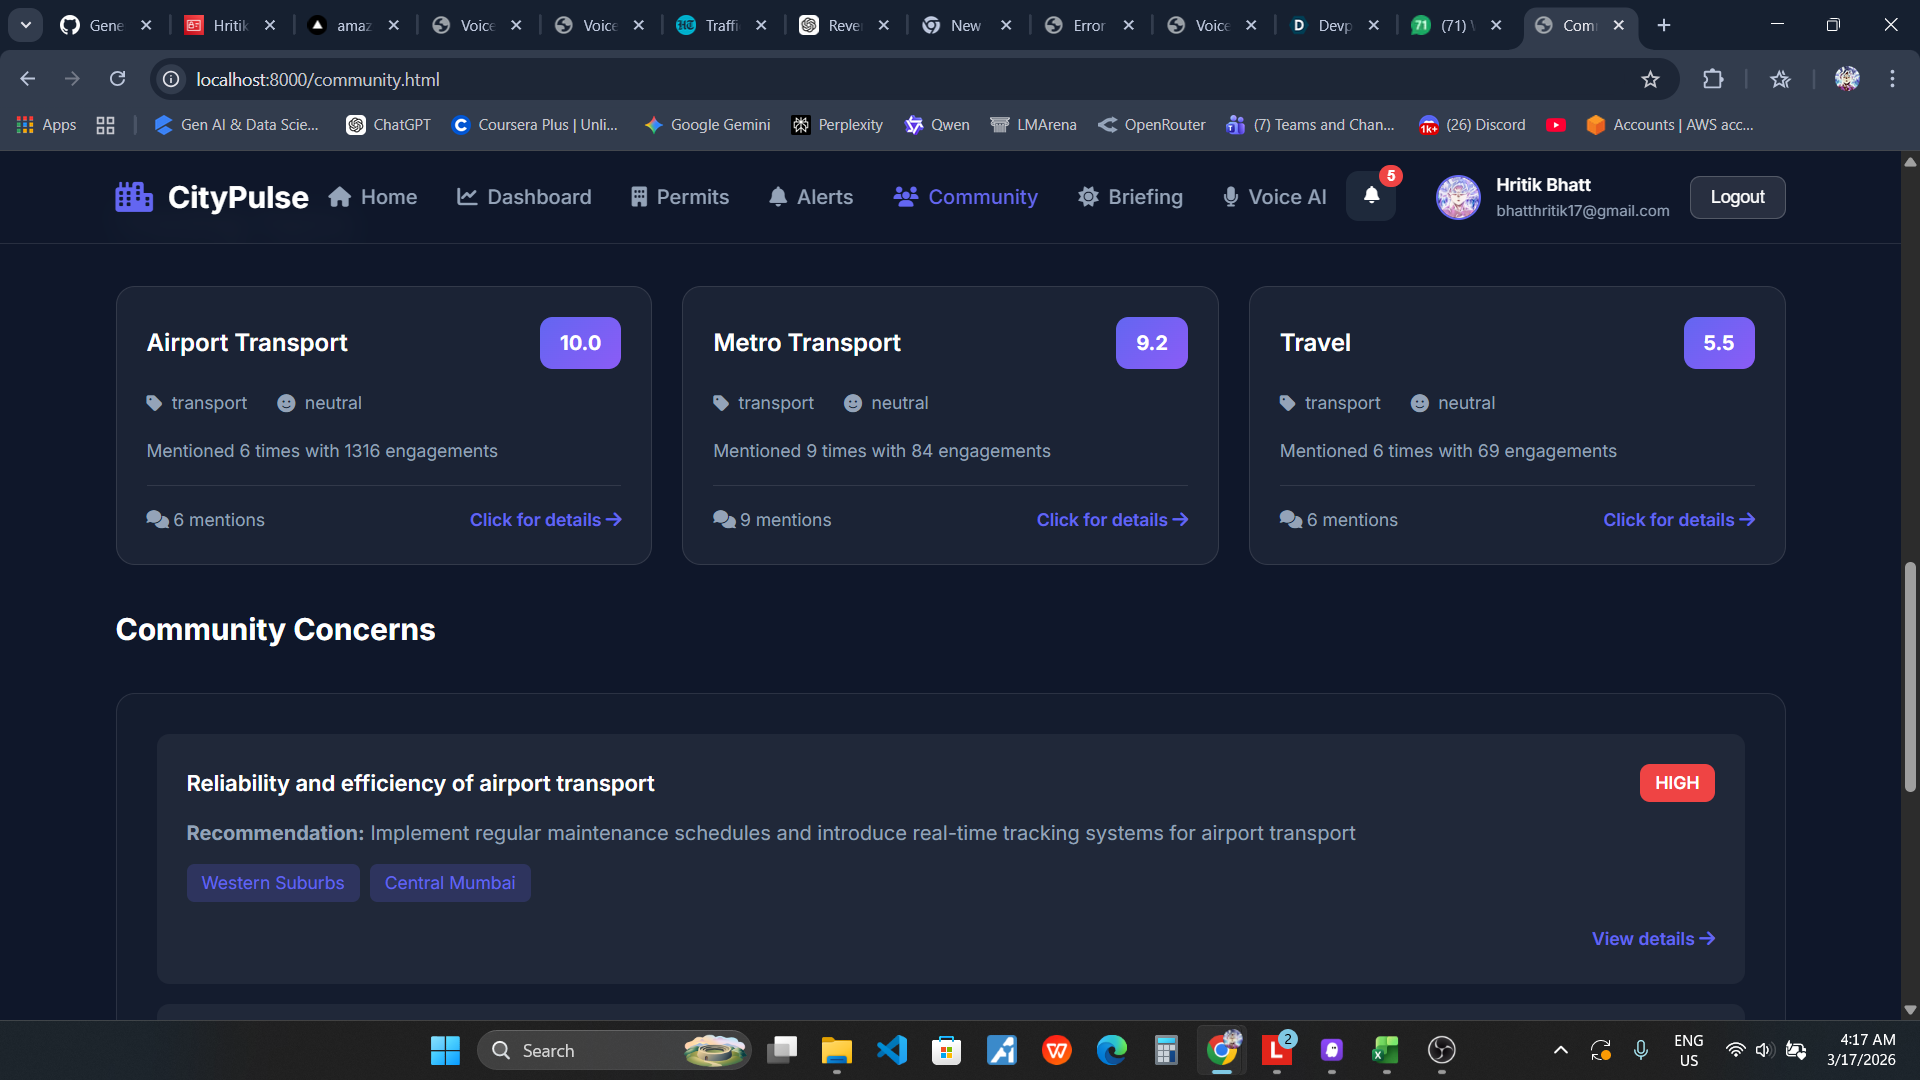Open the browser Extensions puzzle icon

(1713, 79)
